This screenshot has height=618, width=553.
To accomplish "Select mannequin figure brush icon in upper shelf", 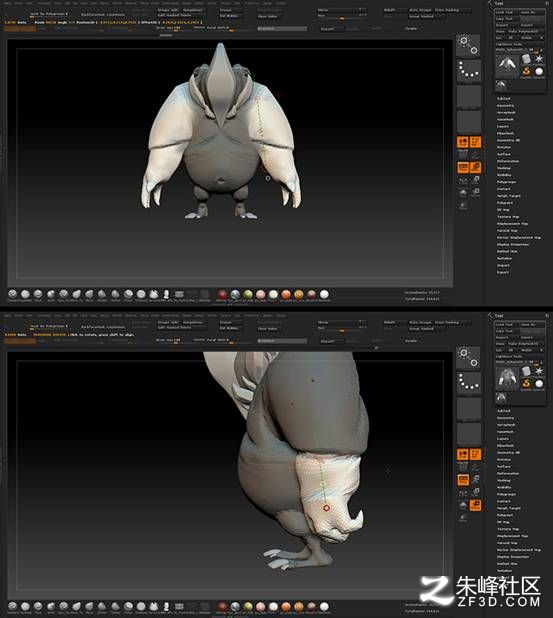I will [166, 294].
